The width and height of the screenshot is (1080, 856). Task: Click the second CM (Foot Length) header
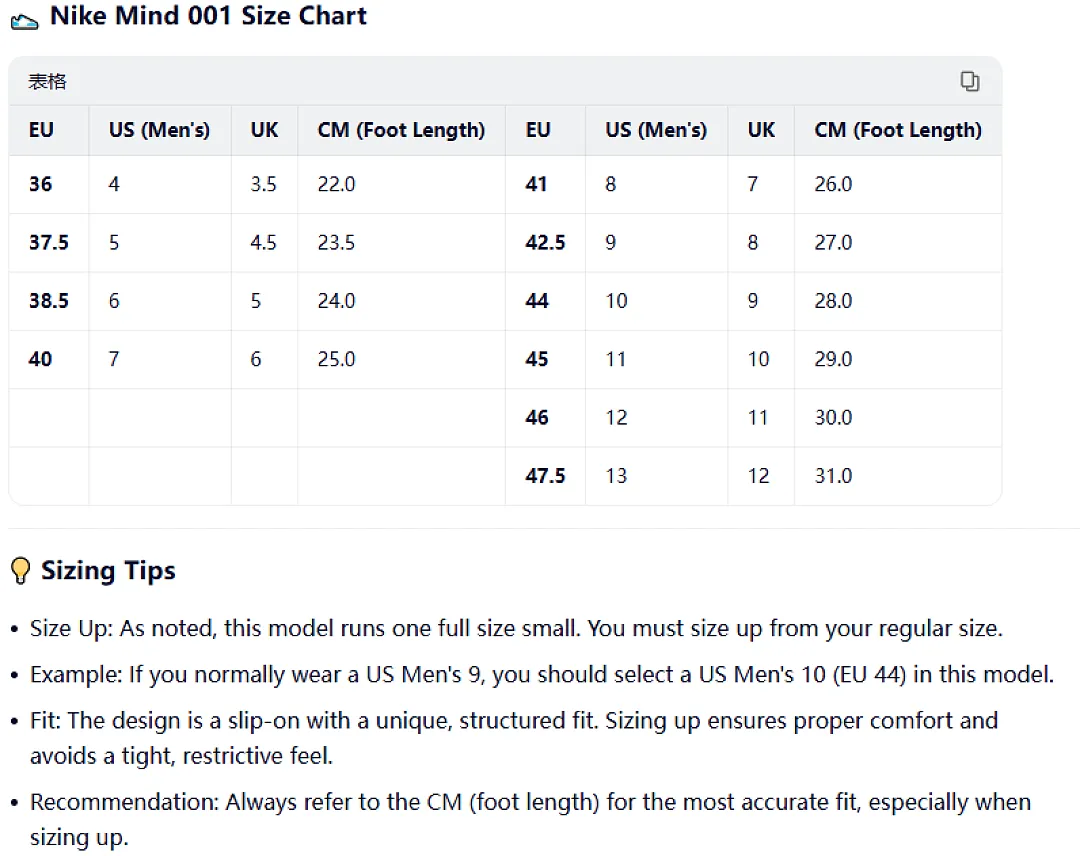click(898, 129)
